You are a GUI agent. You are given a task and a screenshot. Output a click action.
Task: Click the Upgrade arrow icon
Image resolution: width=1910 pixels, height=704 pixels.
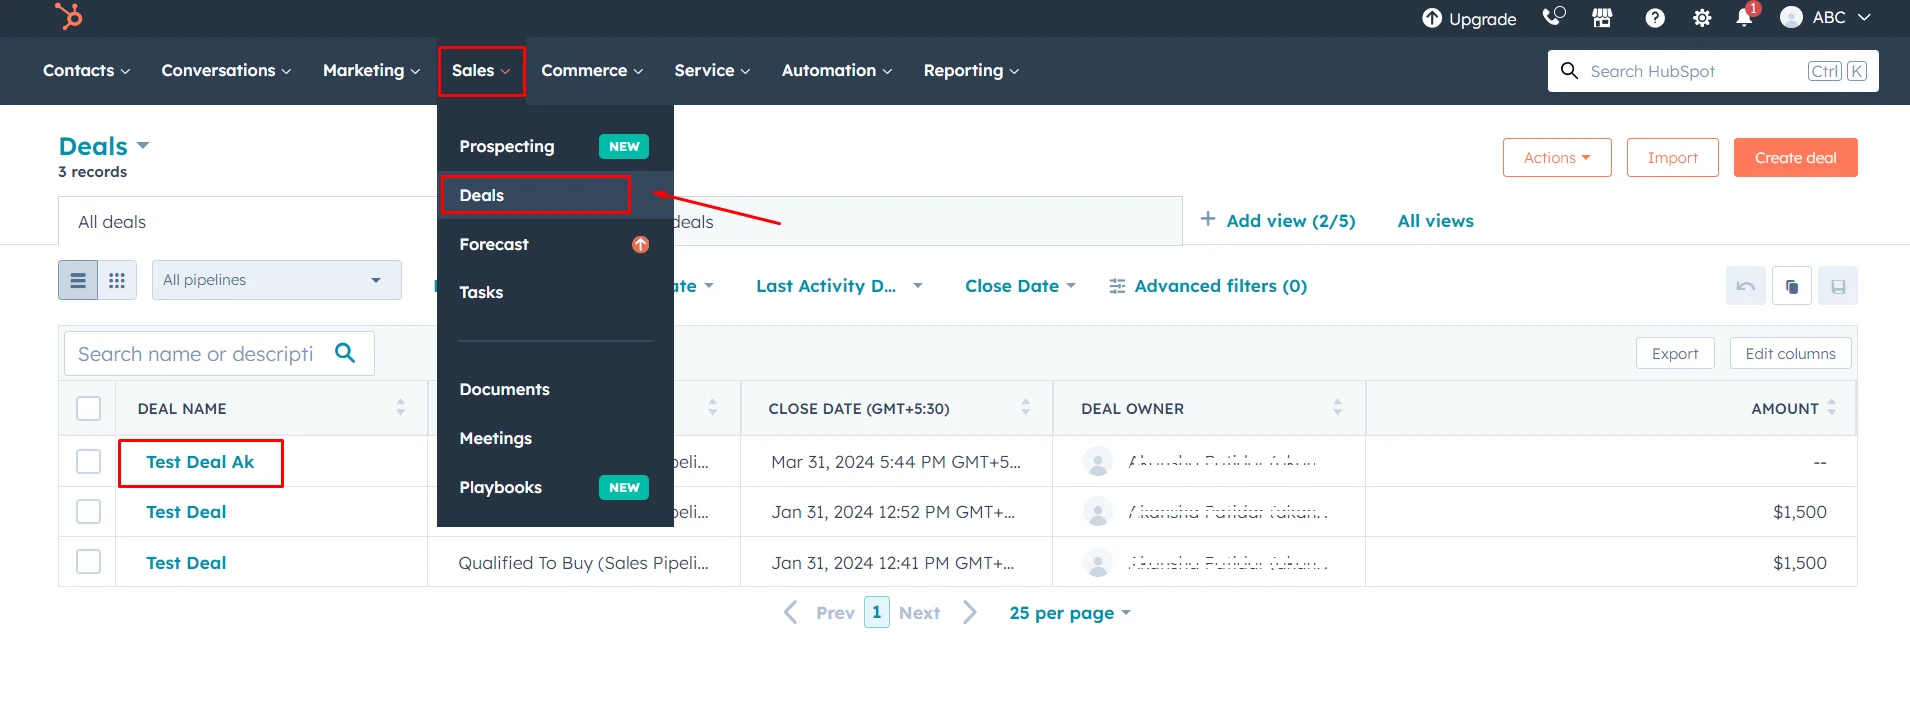coord(1432,18)
